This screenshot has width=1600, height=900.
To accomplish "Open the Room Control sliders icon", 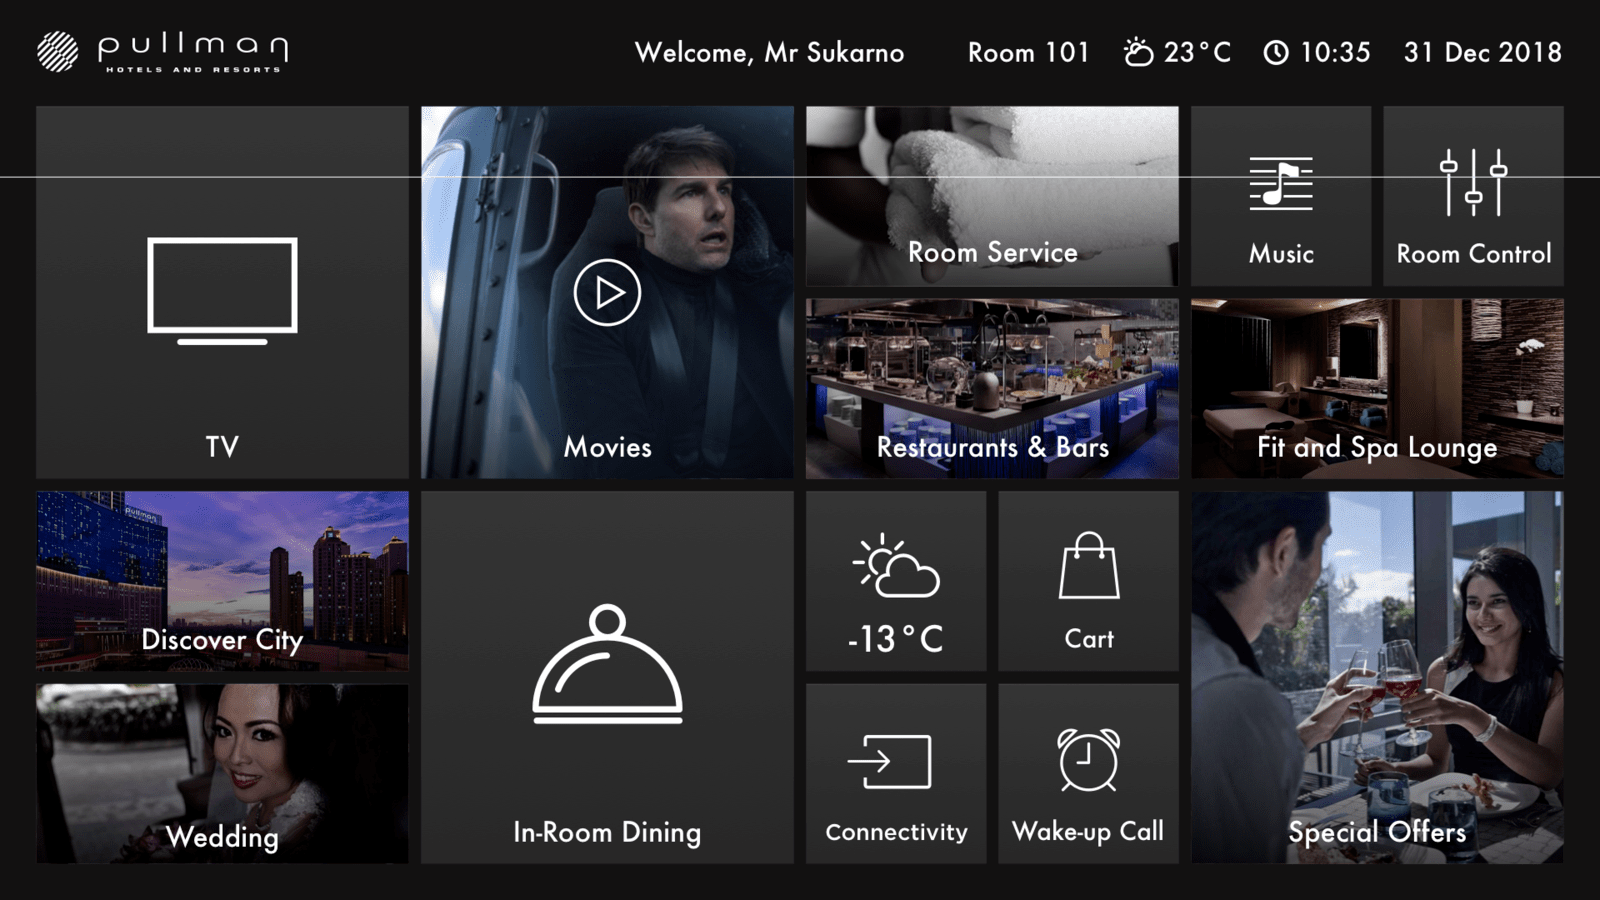I will tap(1473, 183).
